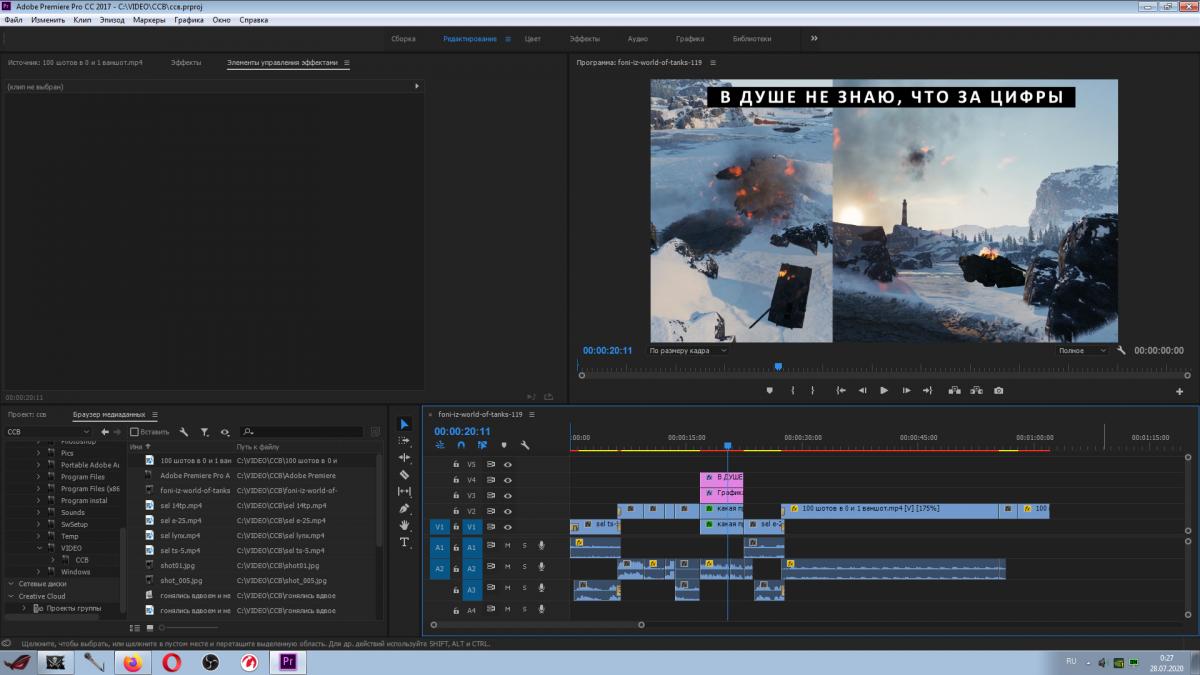Activate the Ripple Edit tool
1200x675 pixels.
click(404, 457)
